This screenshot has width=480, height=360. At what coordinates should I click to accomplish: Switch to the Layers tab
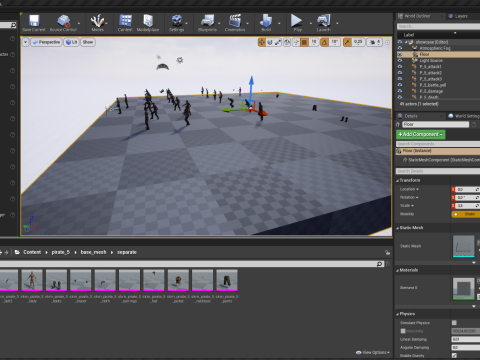[458, 16]
